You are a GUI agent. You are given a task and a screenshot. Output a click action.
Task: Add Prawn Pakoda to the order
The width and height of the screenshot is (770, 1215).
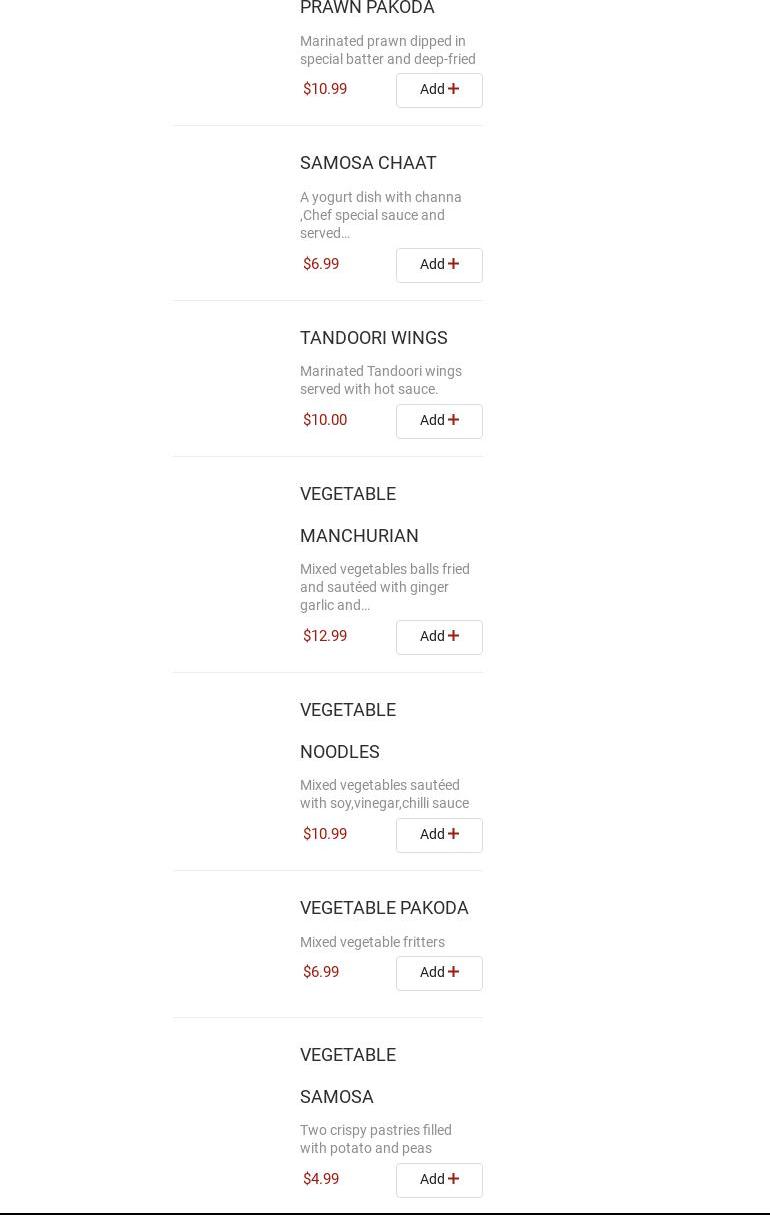point(438,90)
